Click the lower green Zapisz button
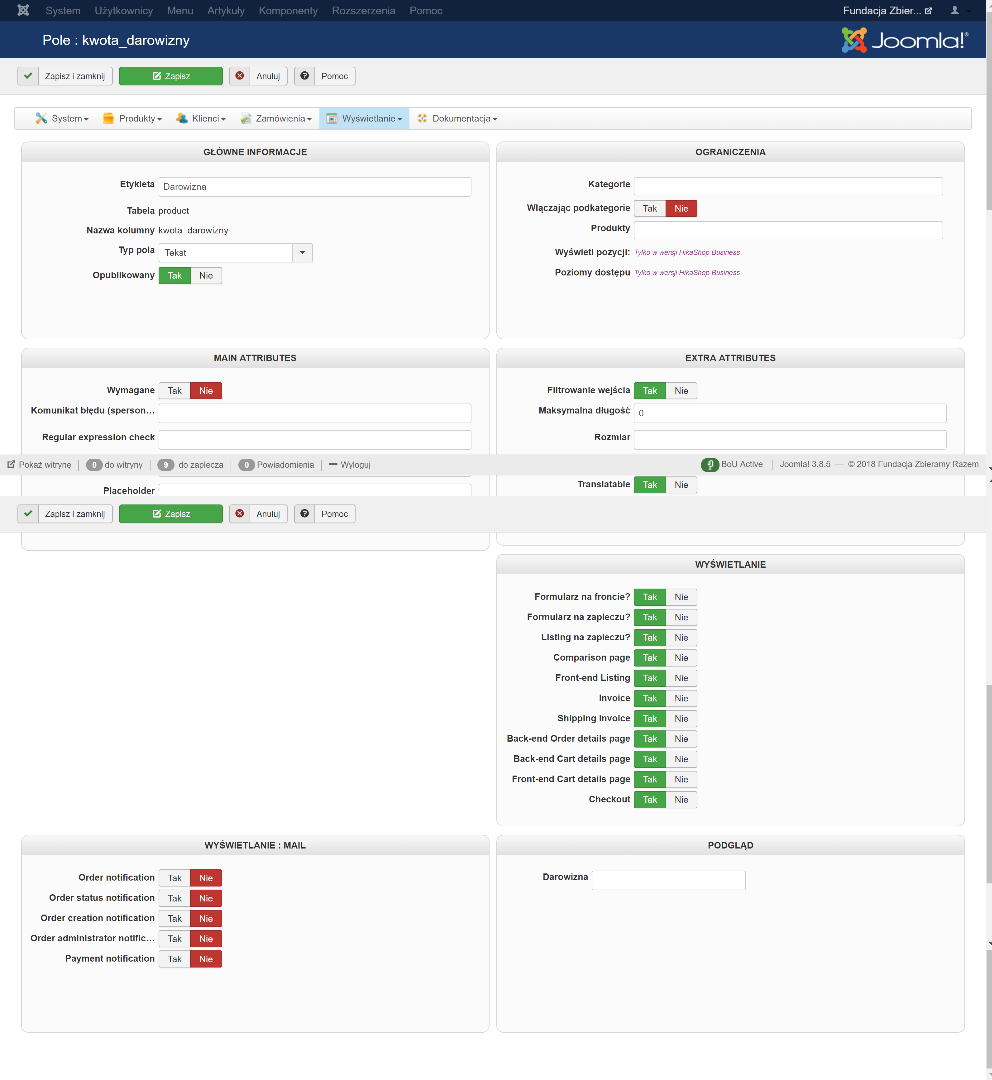The image size is (992, 1080). pos(171,514)
